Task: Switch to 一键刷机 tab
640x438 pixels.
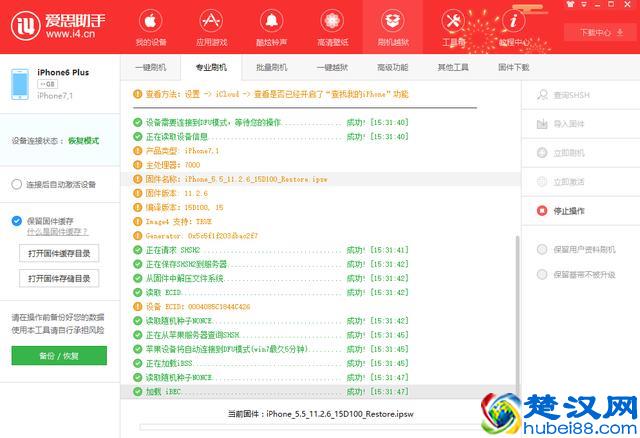Action: point(151,67)
